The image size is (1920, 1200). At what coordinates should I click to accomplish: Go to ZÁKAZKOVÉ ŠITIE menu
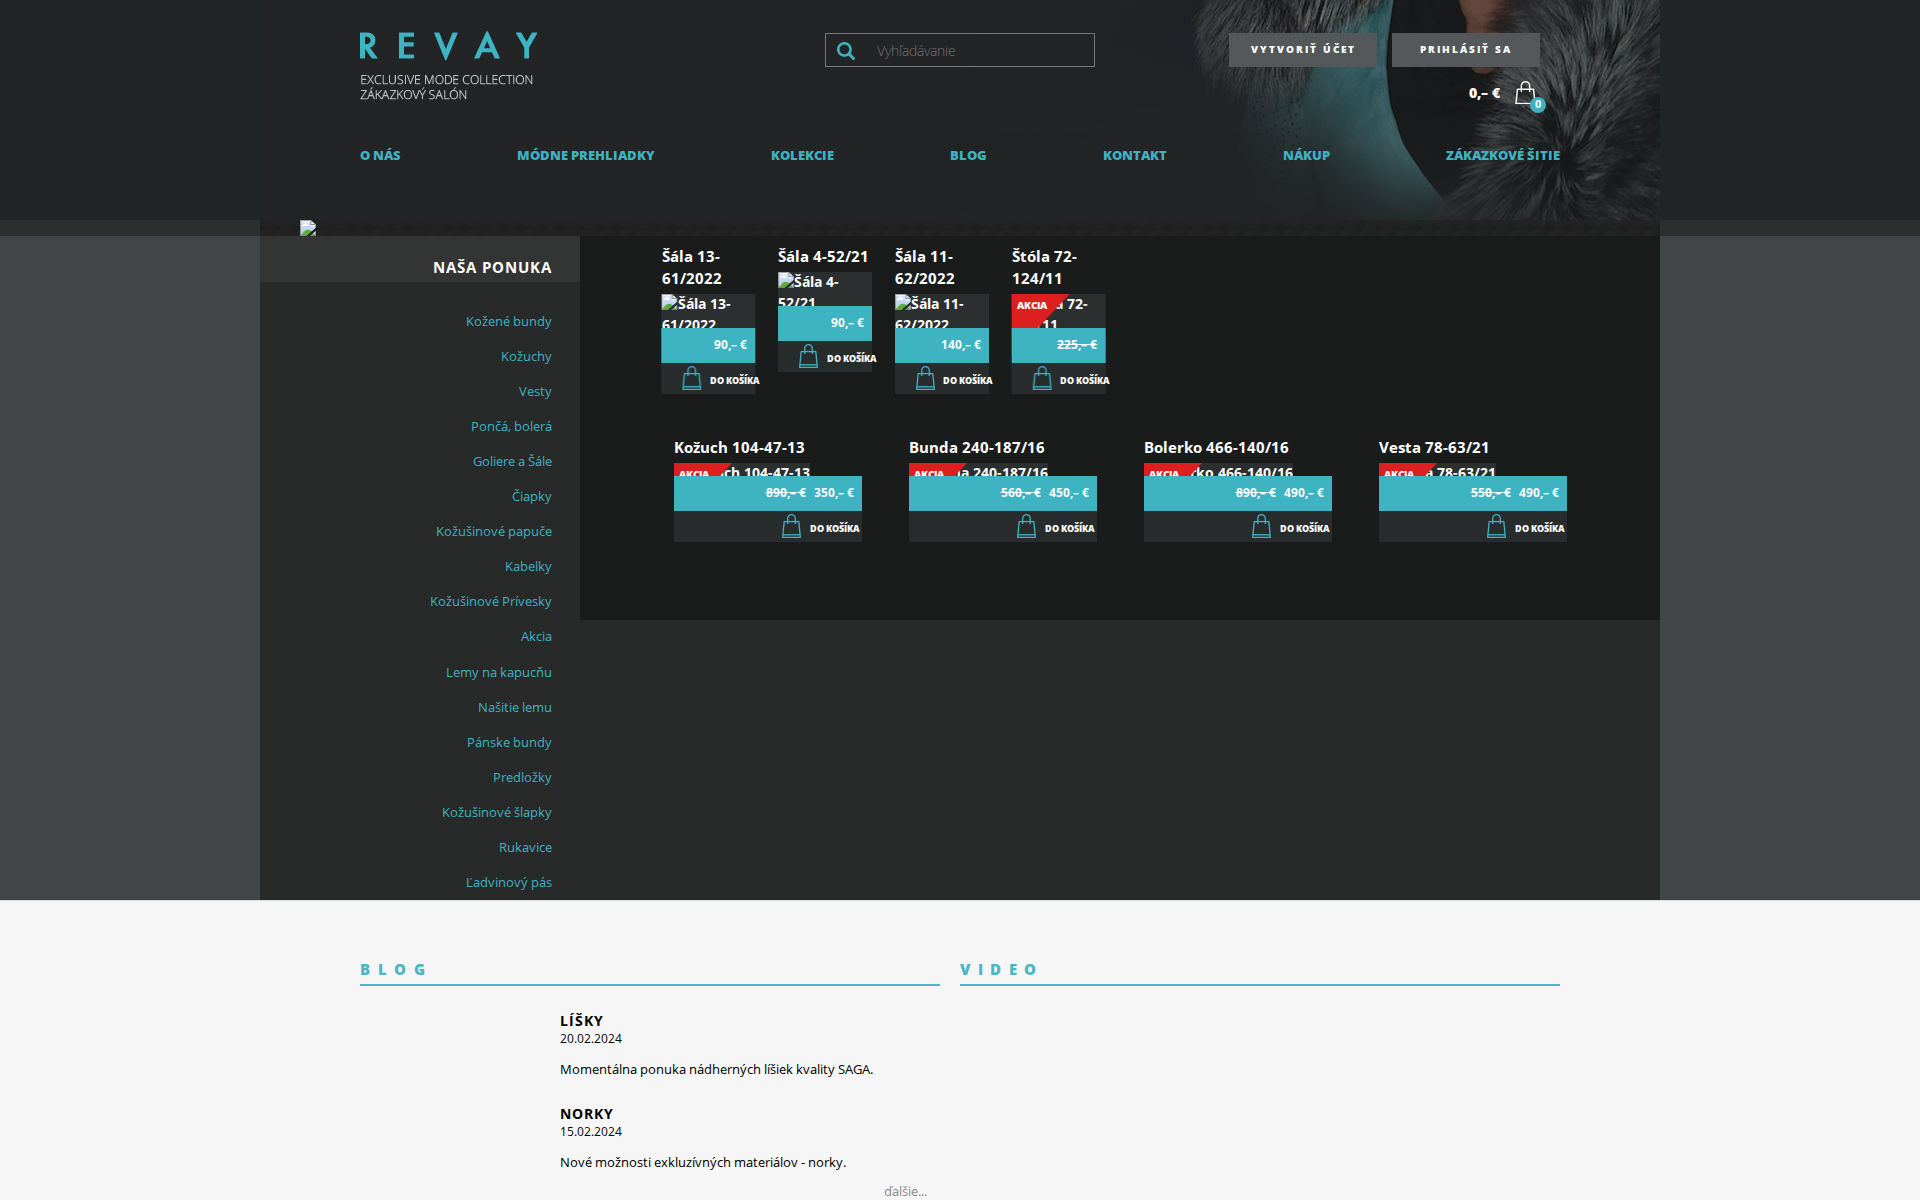[x=1502, y=156]
